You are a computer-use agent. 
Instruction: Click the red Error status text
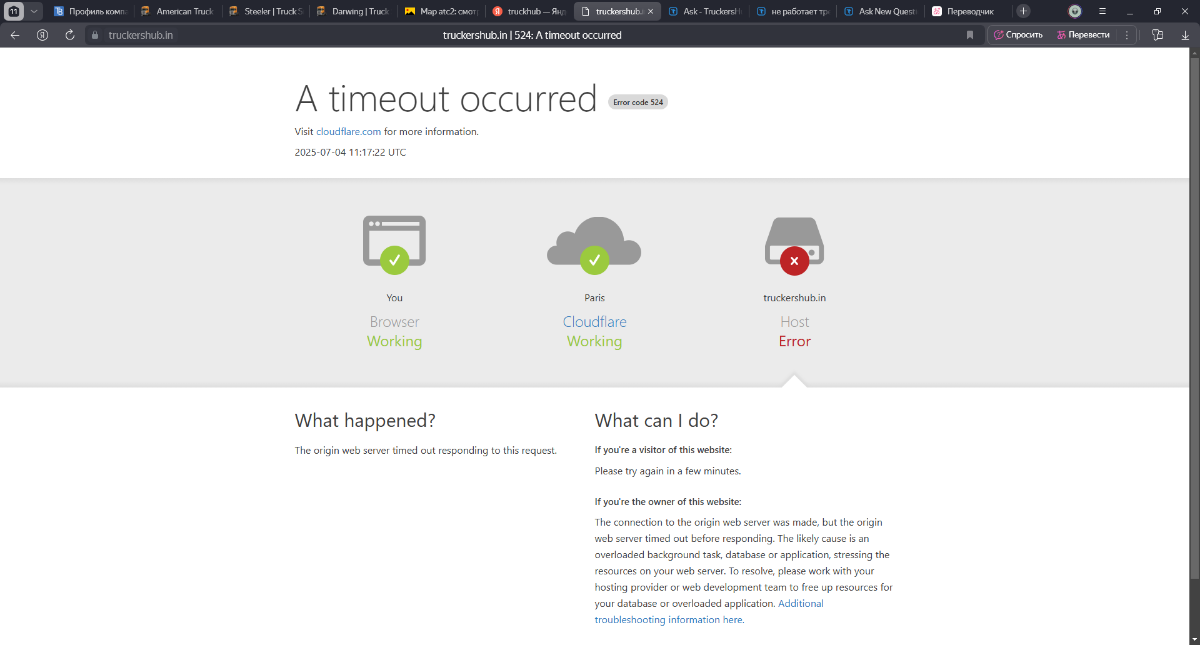pyautogui.click(x=794, y=341)
